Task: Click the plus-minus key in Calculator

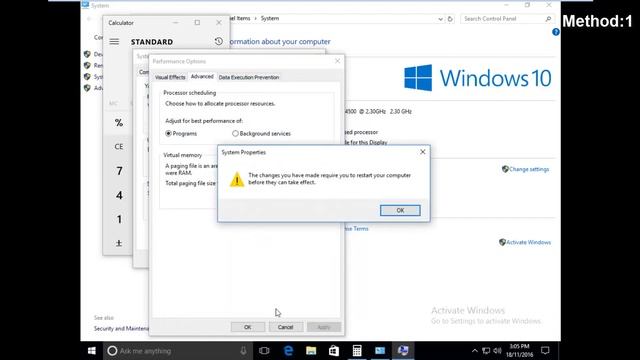Action: [119, 243]
